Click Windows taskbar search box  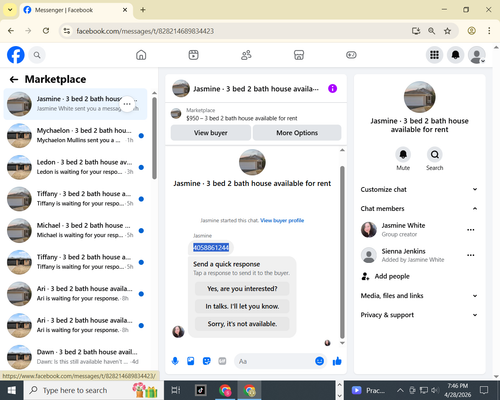93,390
